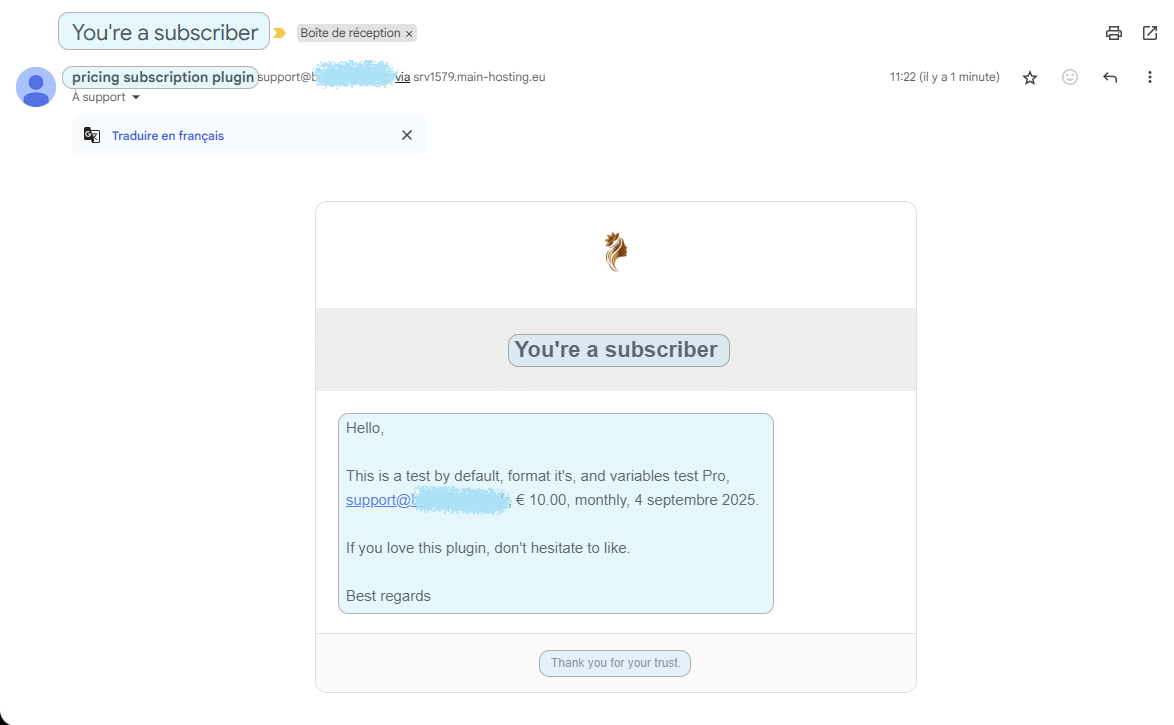Click the sender's profile avatar
Screen dimensions: 1174x725
(36, 87)
